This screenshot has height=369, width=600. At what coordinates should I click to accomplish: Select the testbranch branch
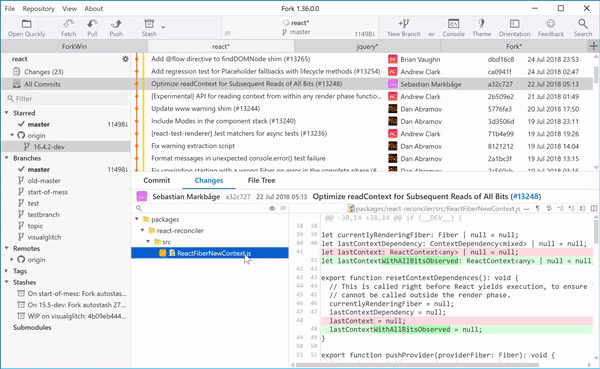[x=43, y=214]
